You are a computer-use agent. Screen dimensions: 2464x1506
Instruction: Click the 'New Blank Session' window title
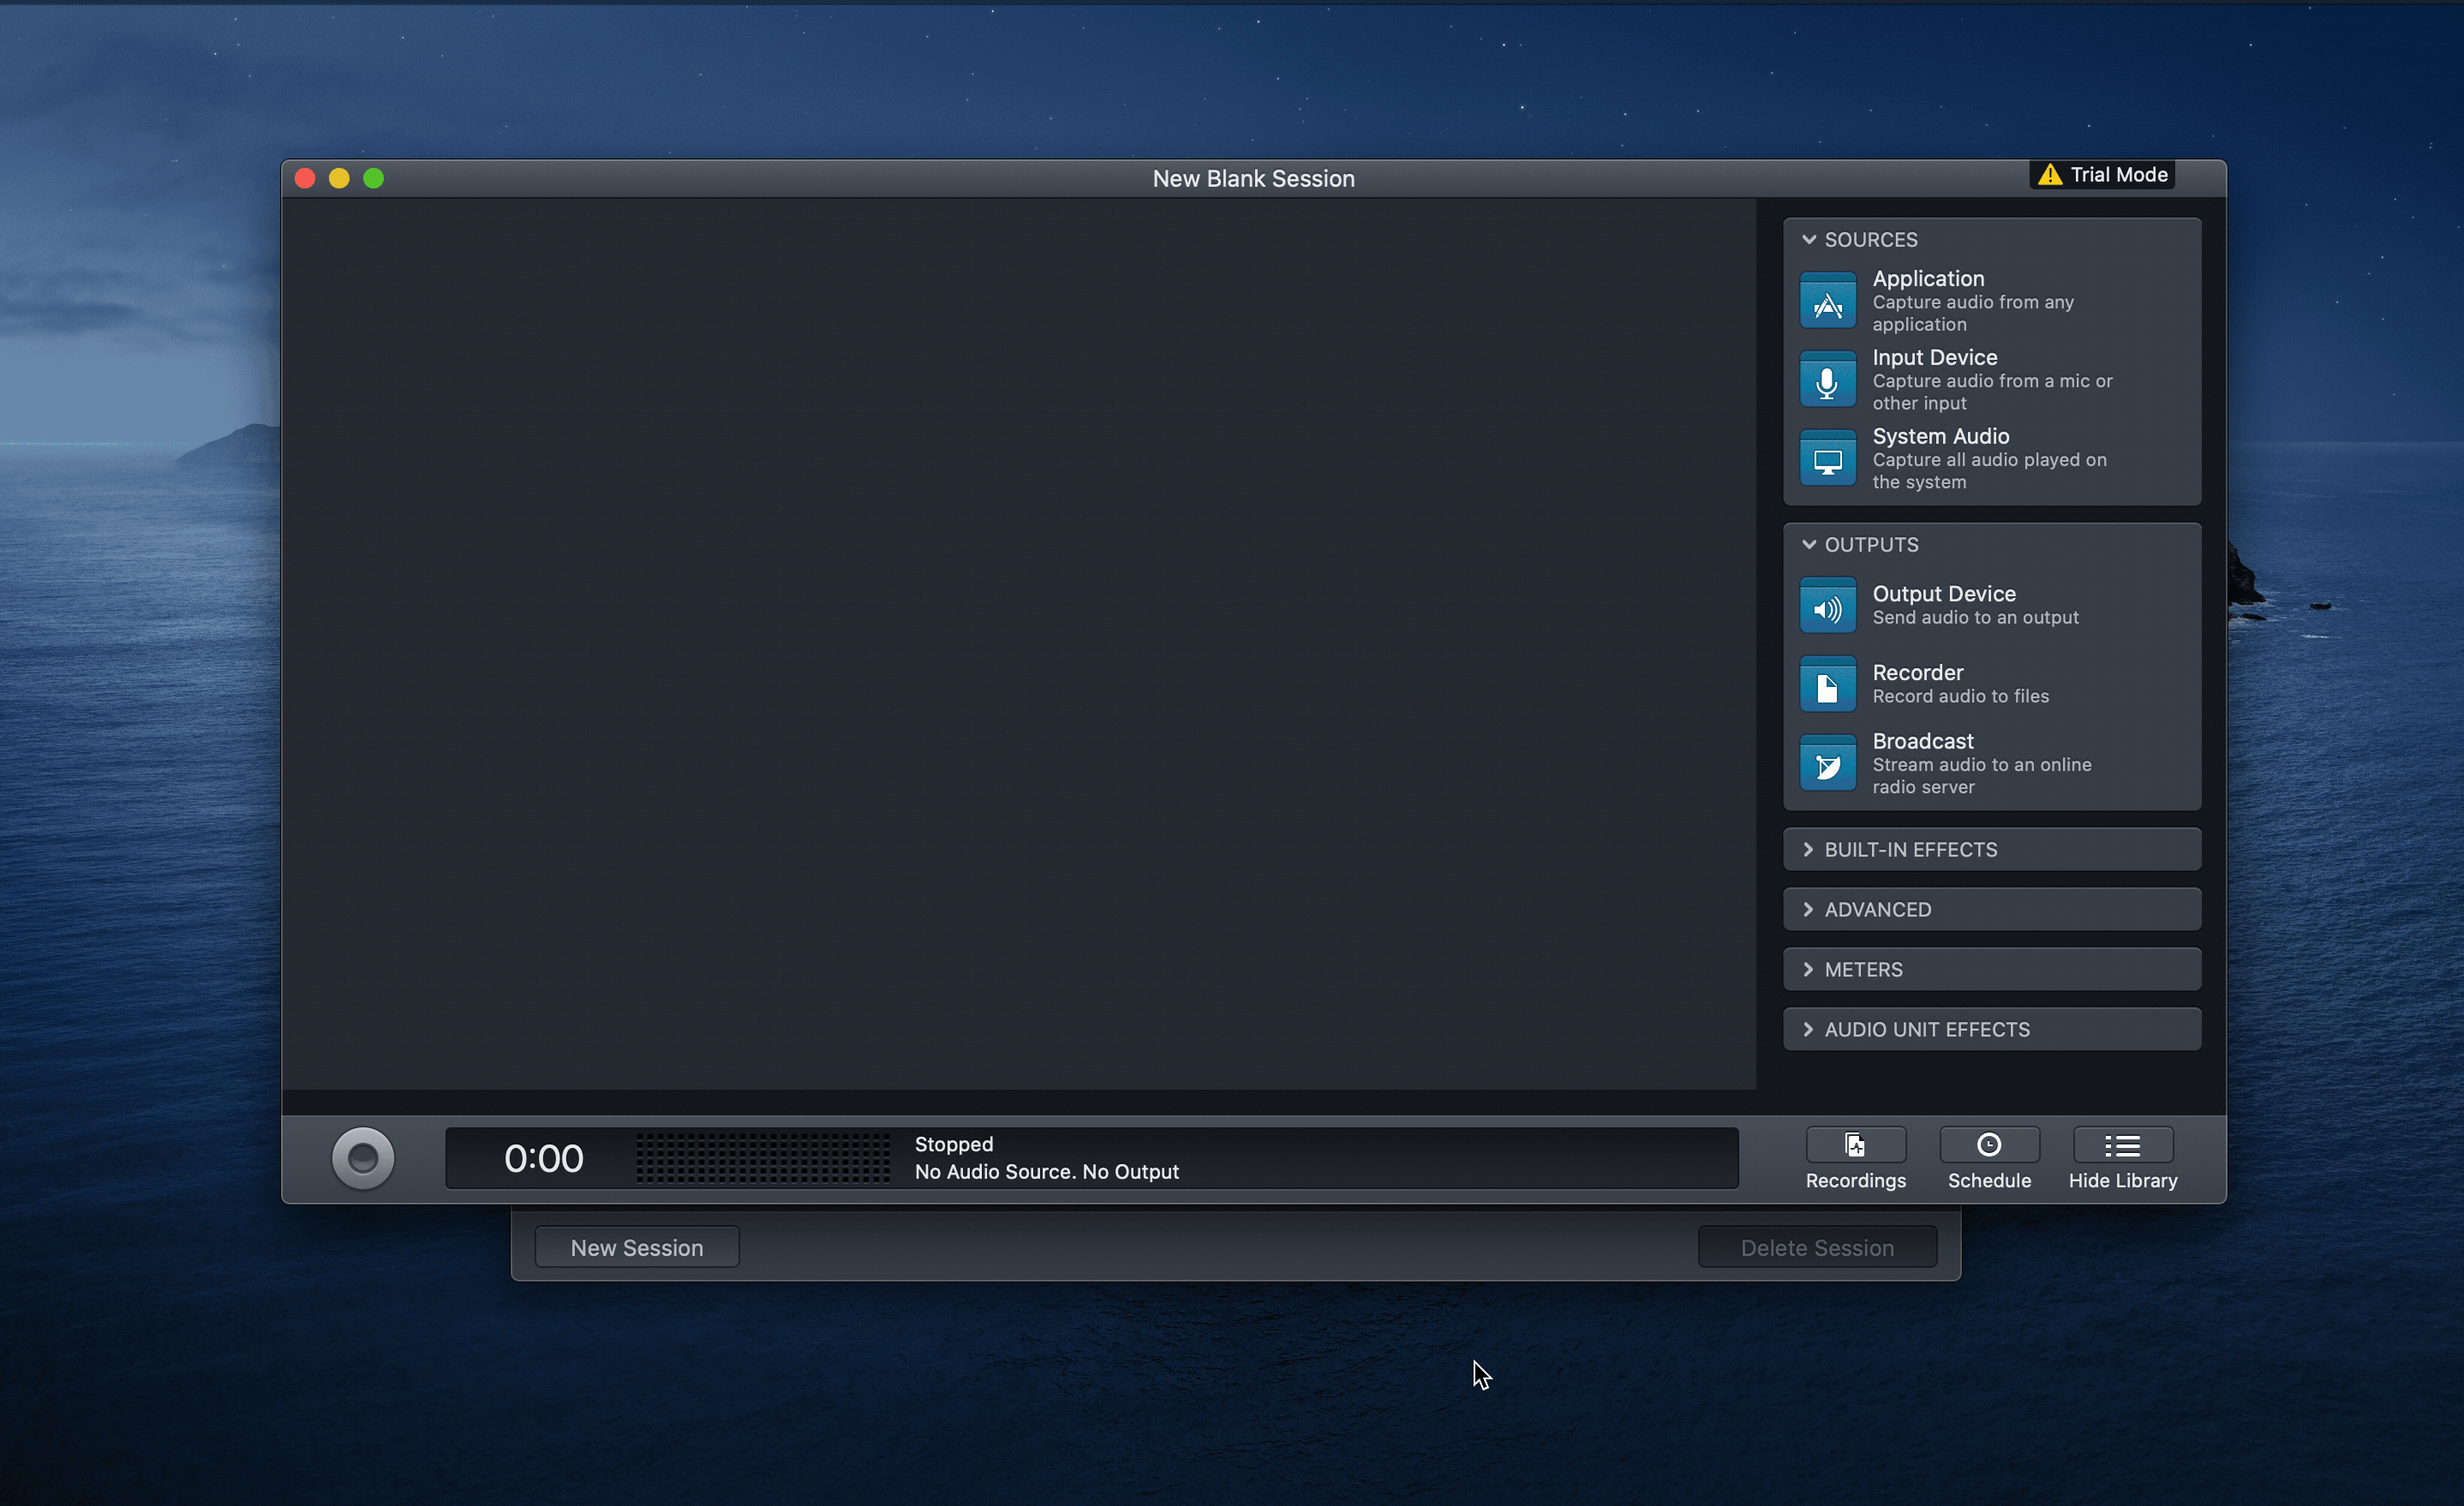click(x=1253, y=179)
